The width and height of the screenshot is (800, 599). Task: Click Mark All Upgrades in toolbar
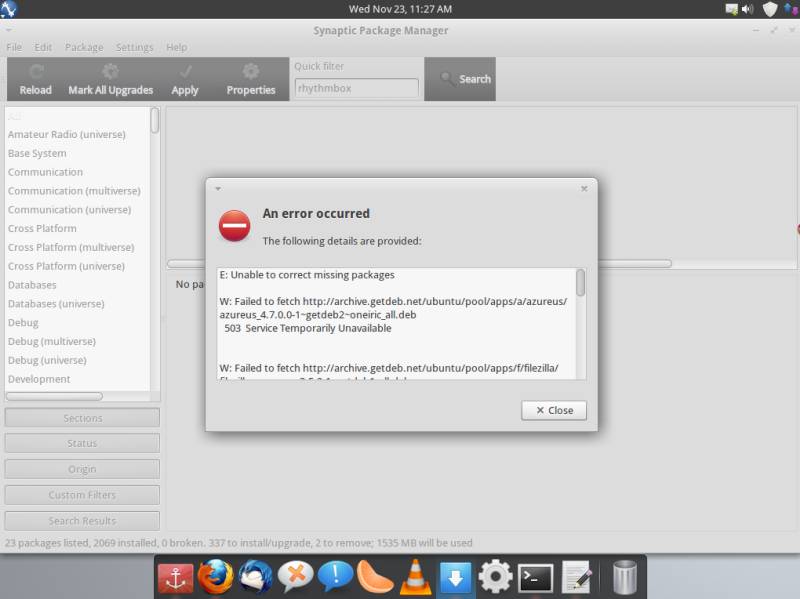click(111, 80)
